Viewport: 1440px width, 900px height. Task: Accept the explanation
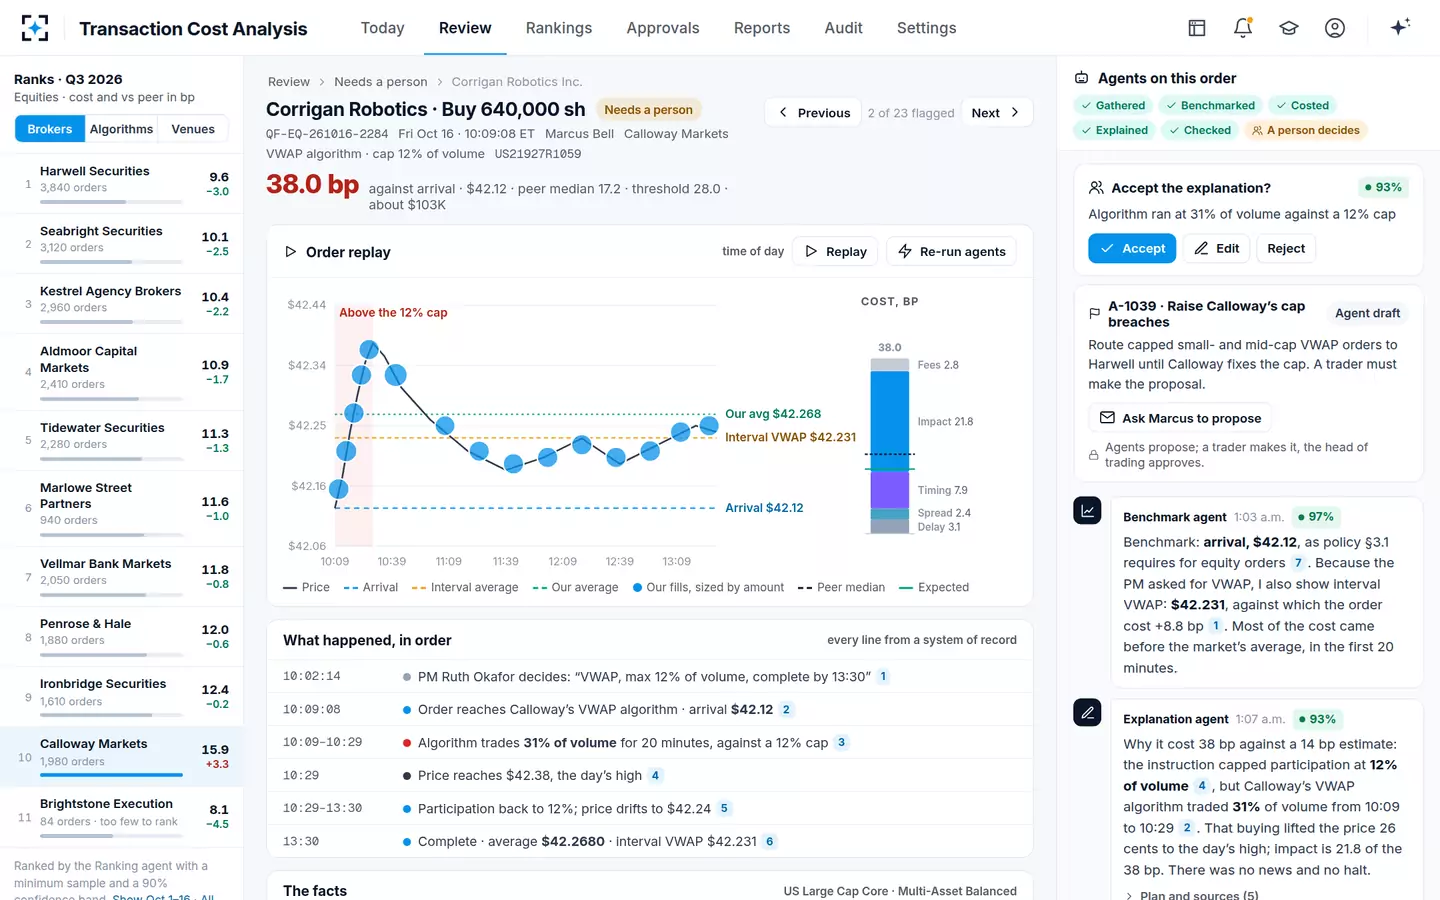(x=1132, y=249)
